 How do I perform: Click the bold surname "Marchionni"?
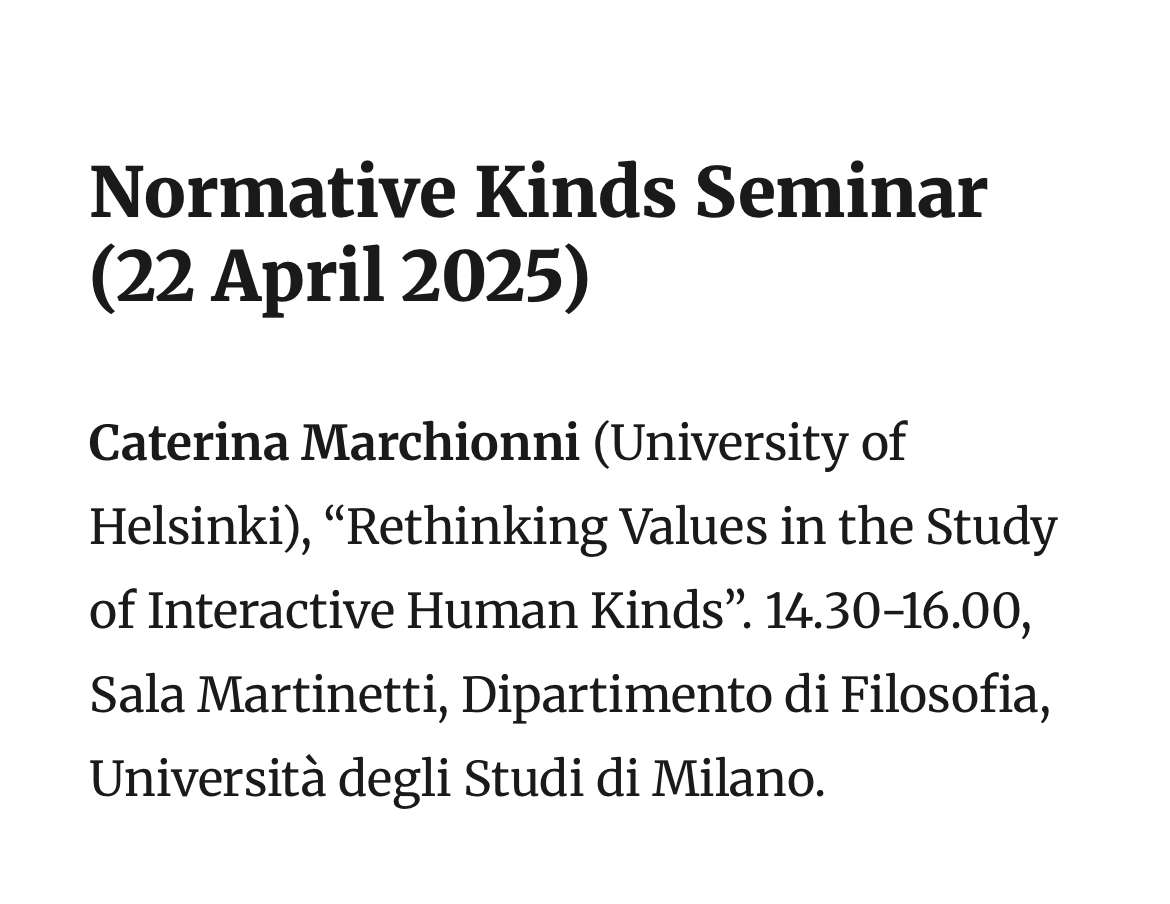[x=440, y=445]
